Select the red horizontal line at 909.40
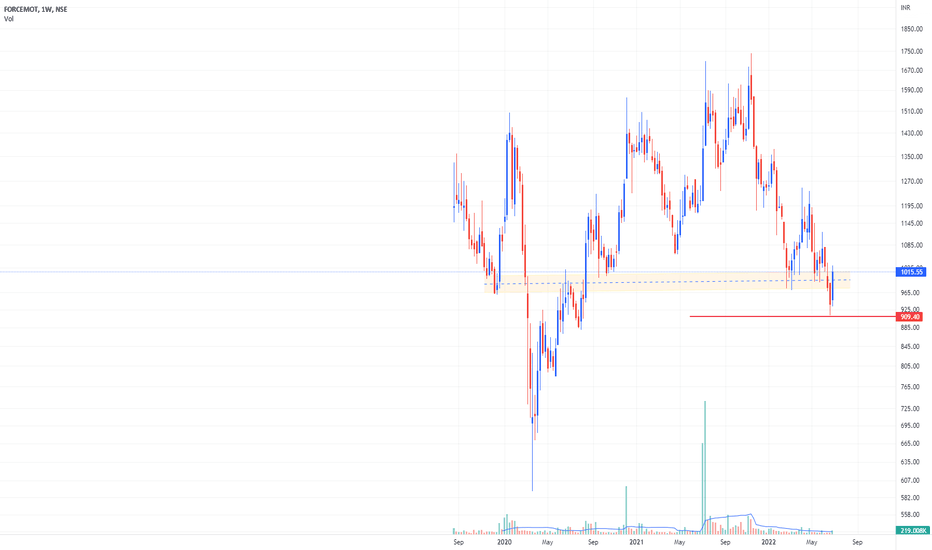932x550 pixels. [792, 316]
